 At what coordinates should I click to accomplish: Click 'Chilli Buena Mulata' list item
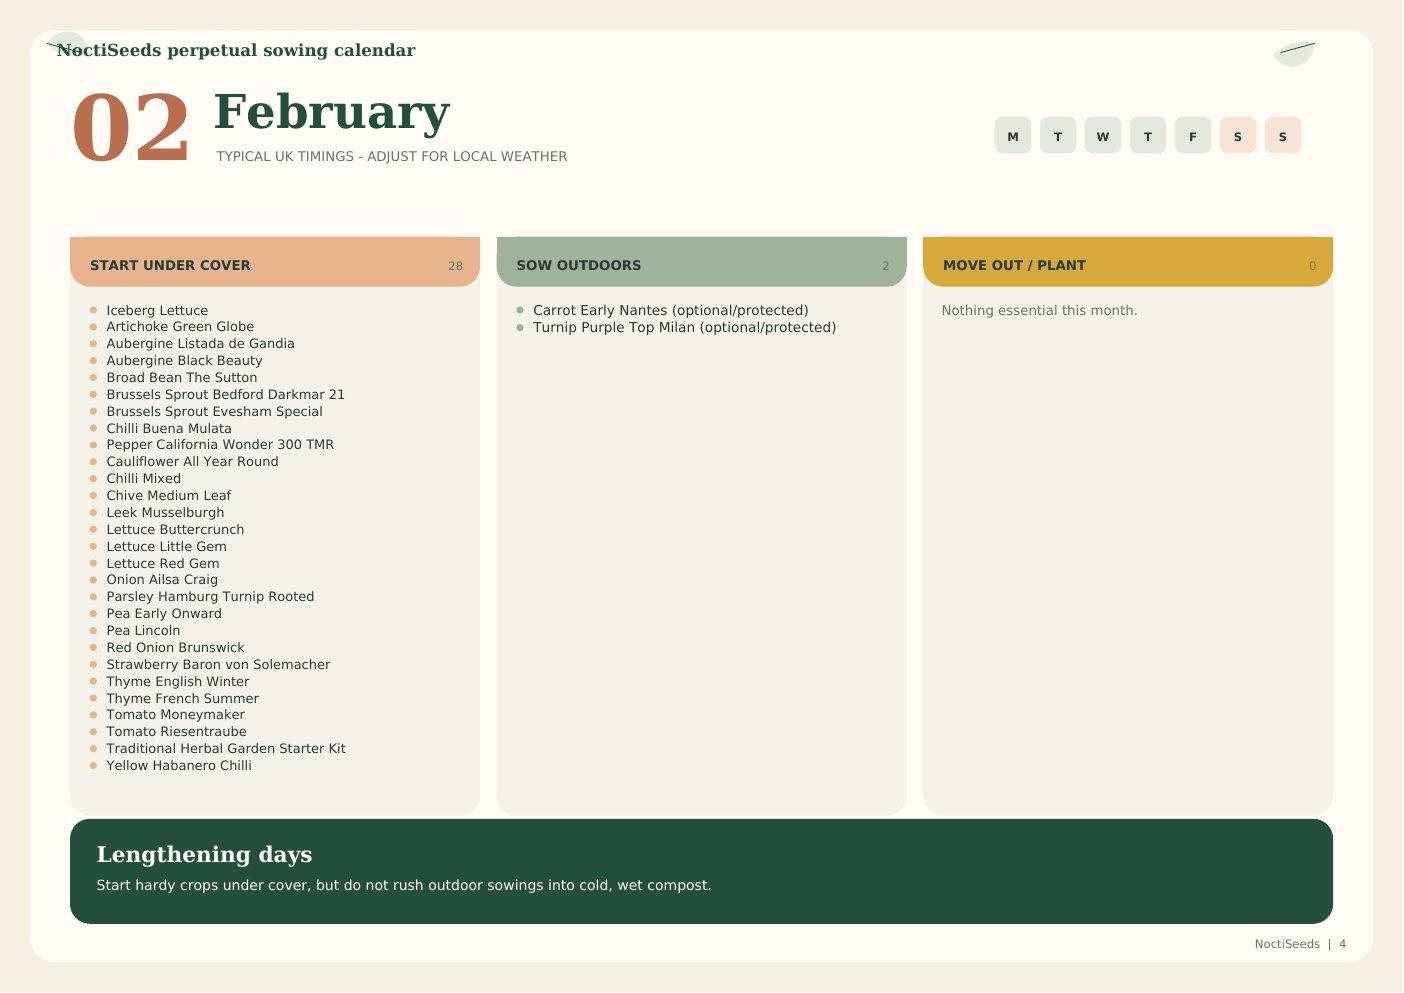169,428
